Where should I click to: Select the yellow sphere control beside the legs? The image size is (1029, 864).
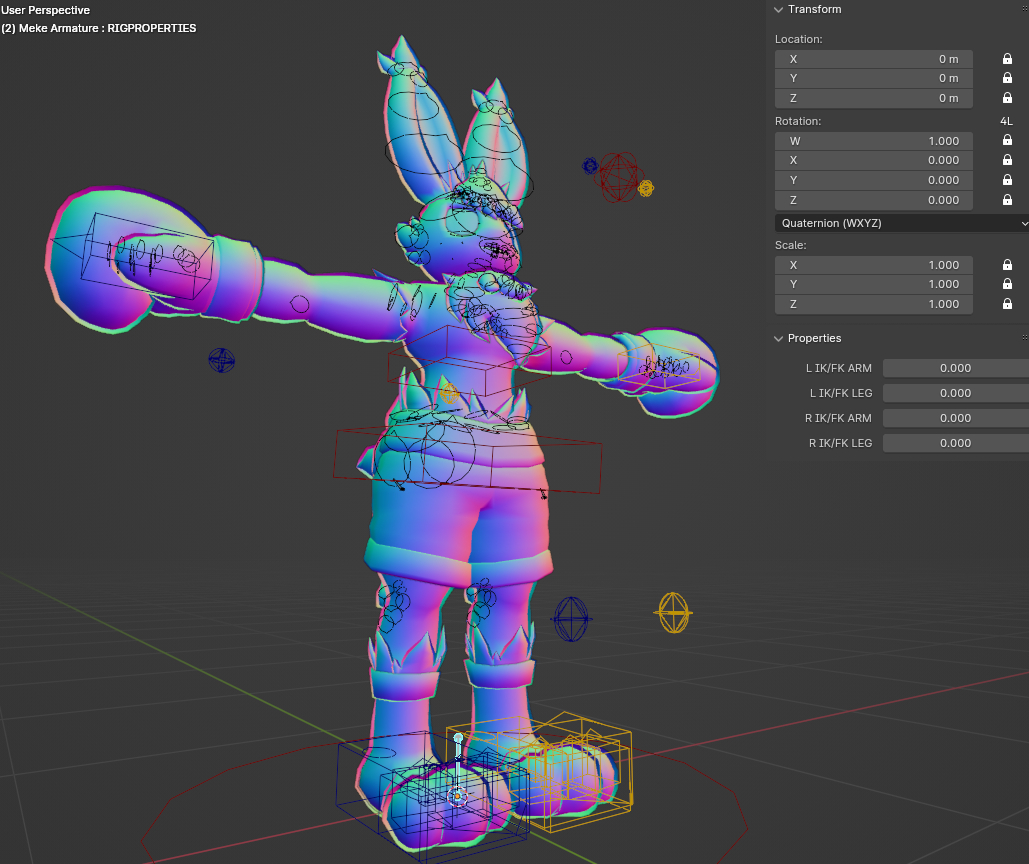[x=674, y=612]
